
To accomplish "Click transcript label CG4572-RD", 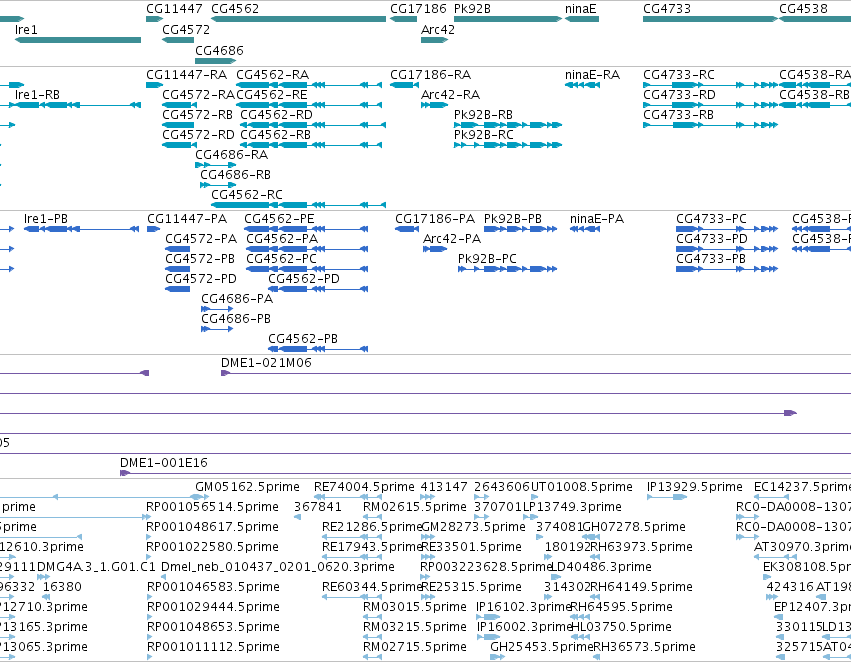I will pos(198,135).
